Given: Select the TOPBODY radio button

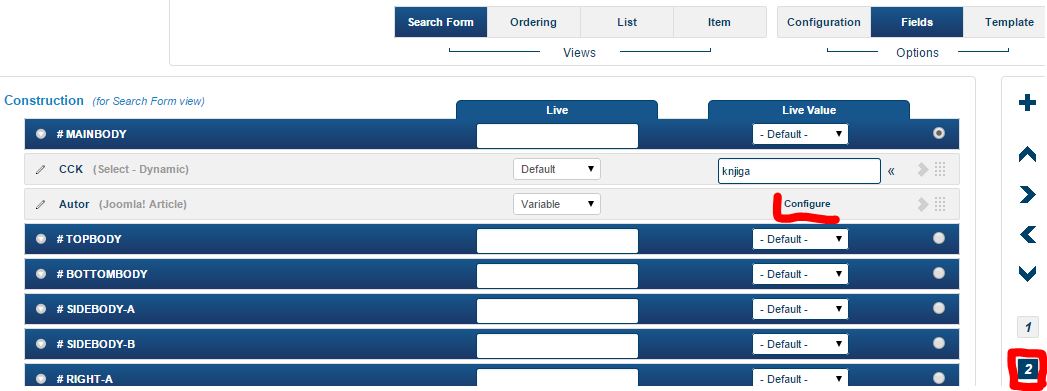Looking at the screenshot, I should 939,238.
